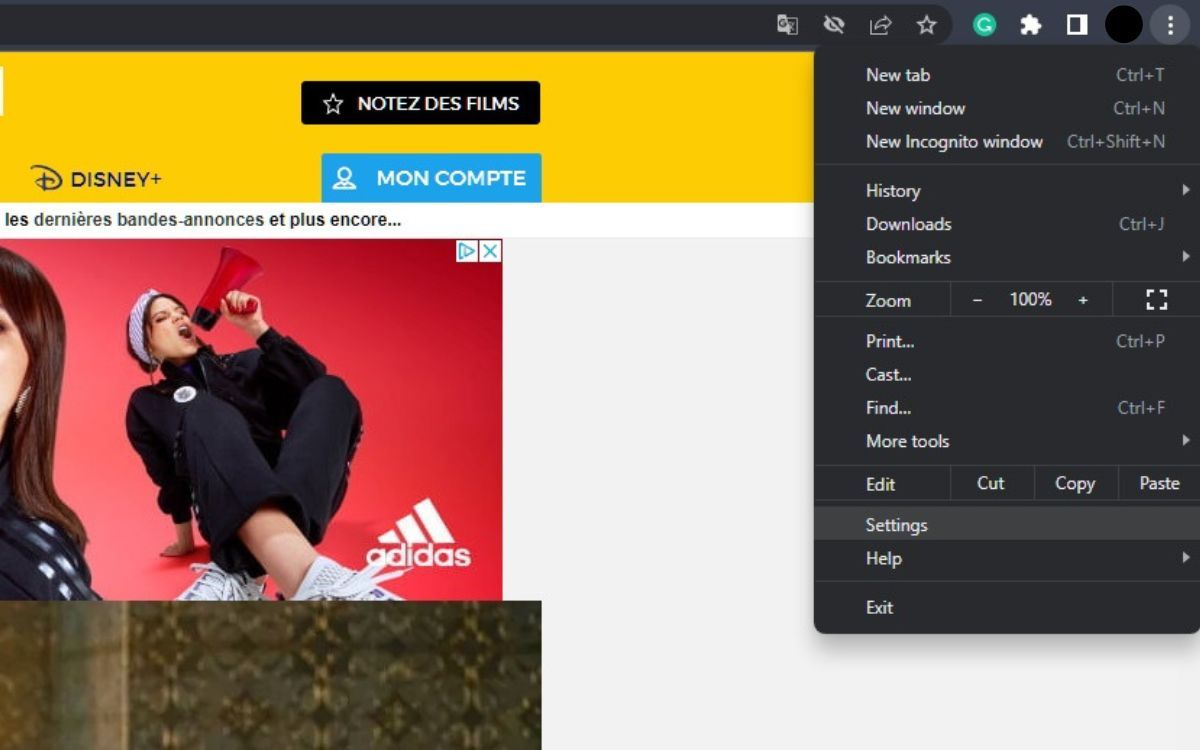Open Downloads from the menu
This screenshot has width=1200, height=750.
(1007, 224)
